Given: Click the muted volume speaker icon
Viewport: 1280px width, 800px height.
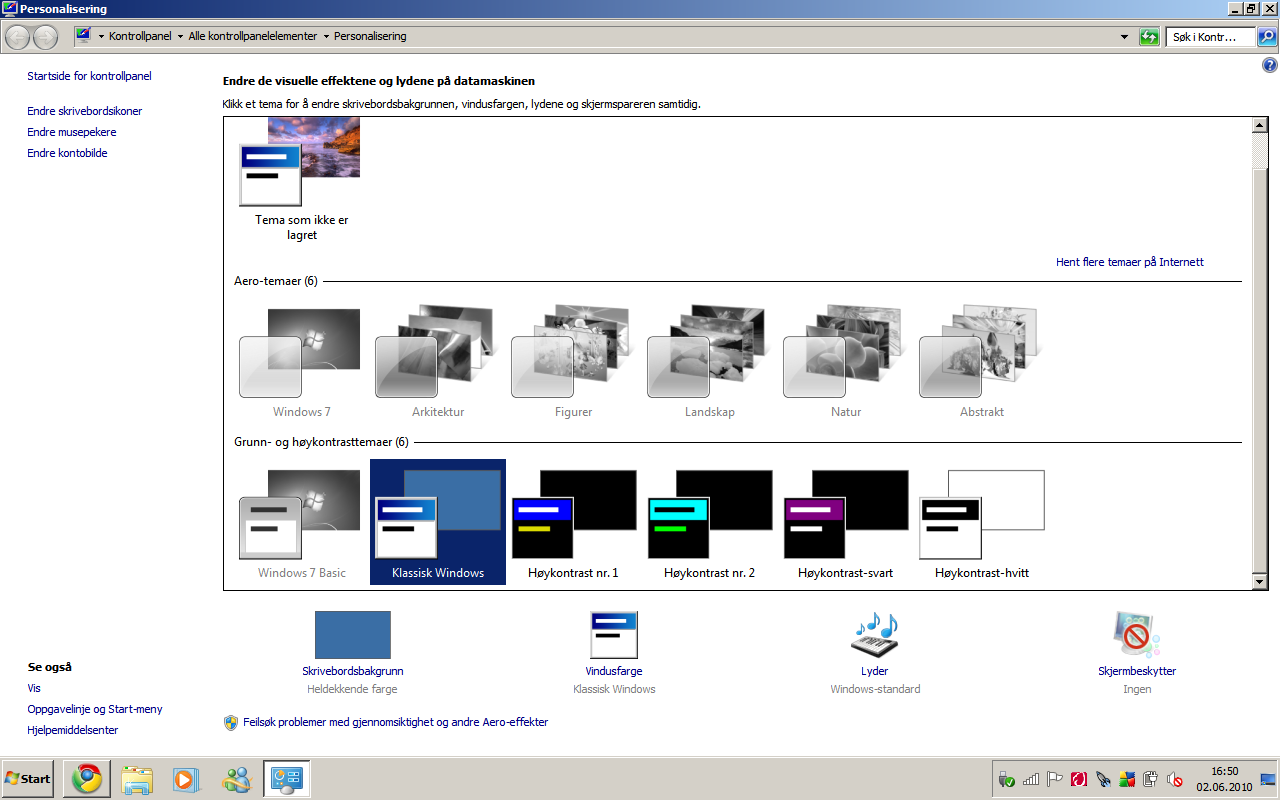Looking at the screenshot, I should coord(1175,779).
